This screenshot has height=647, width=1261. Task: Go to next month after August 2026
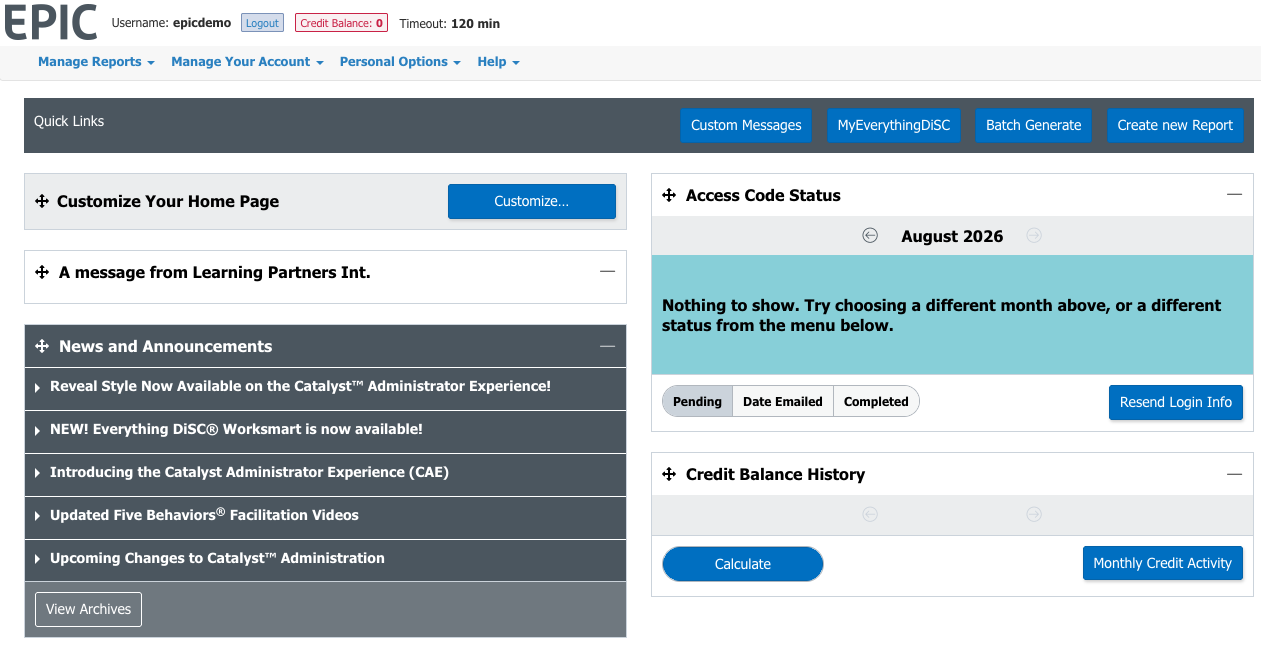1034,236
